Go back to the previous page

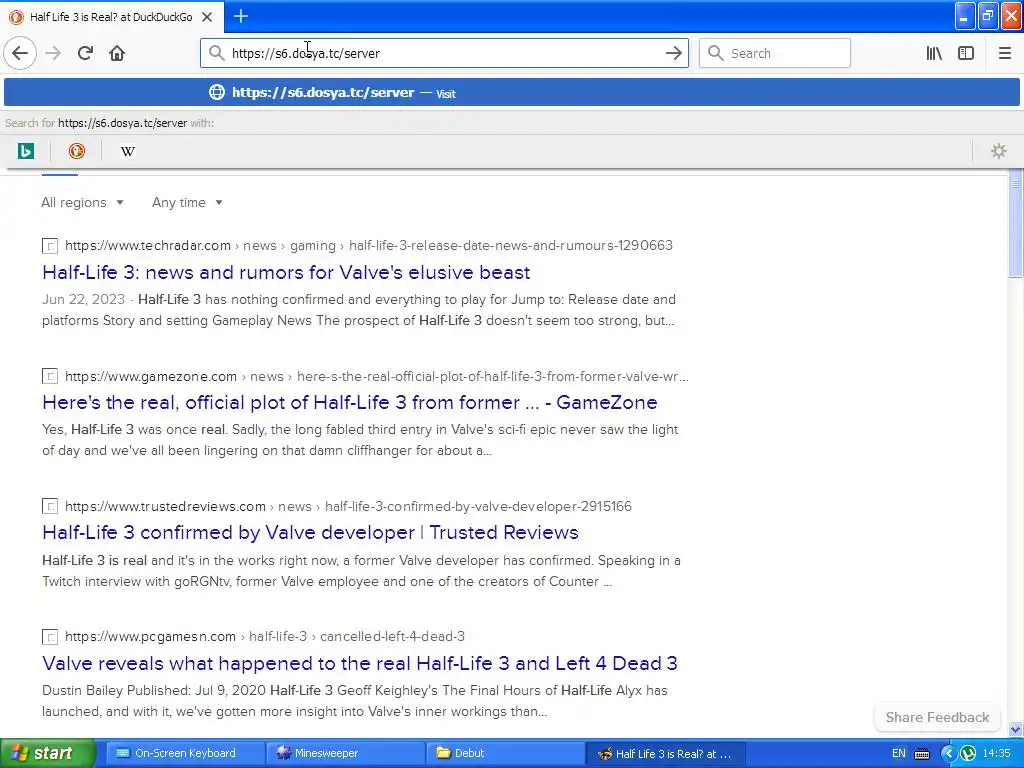(20, 53)
